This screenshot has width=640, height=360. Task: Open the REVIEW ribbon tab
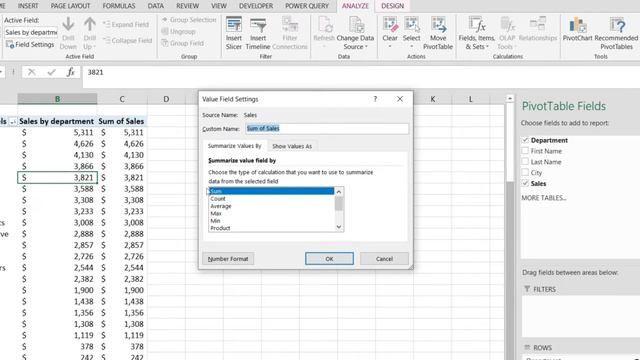tap(187, 6)
